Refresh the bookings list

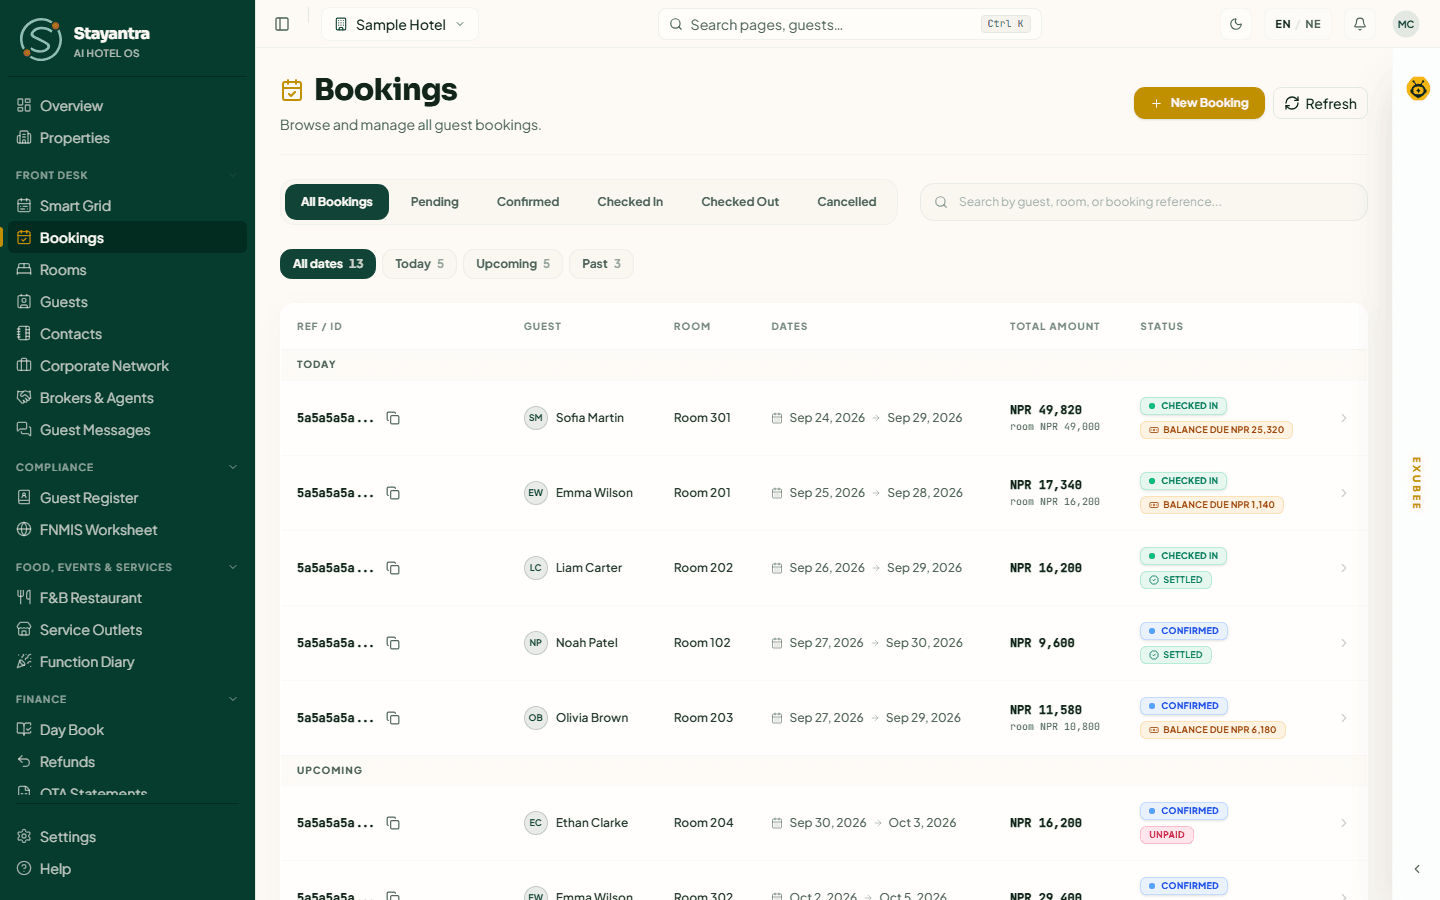coord(1320,103)
